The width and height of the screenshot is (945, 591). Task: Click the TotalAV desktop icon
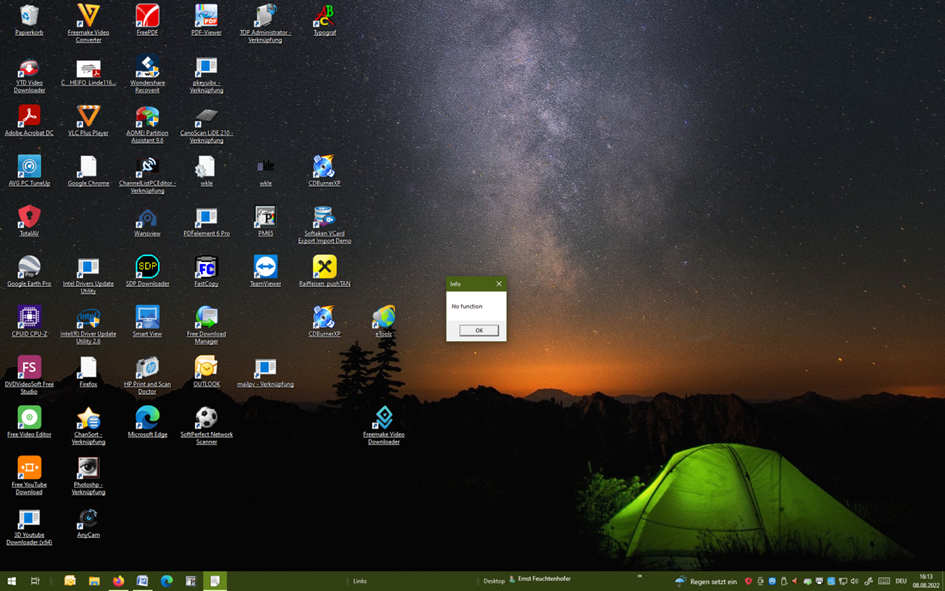[x=29, y=220]
